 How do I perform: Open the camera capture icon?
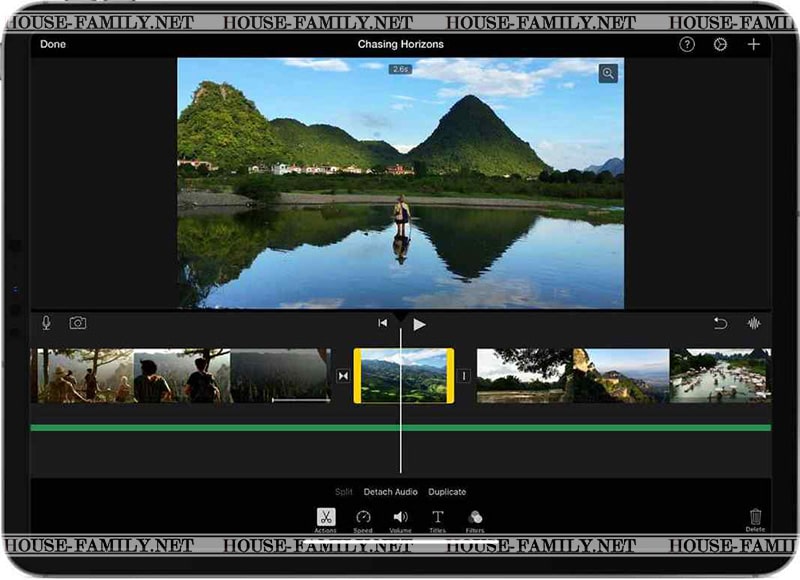(78, 323)
